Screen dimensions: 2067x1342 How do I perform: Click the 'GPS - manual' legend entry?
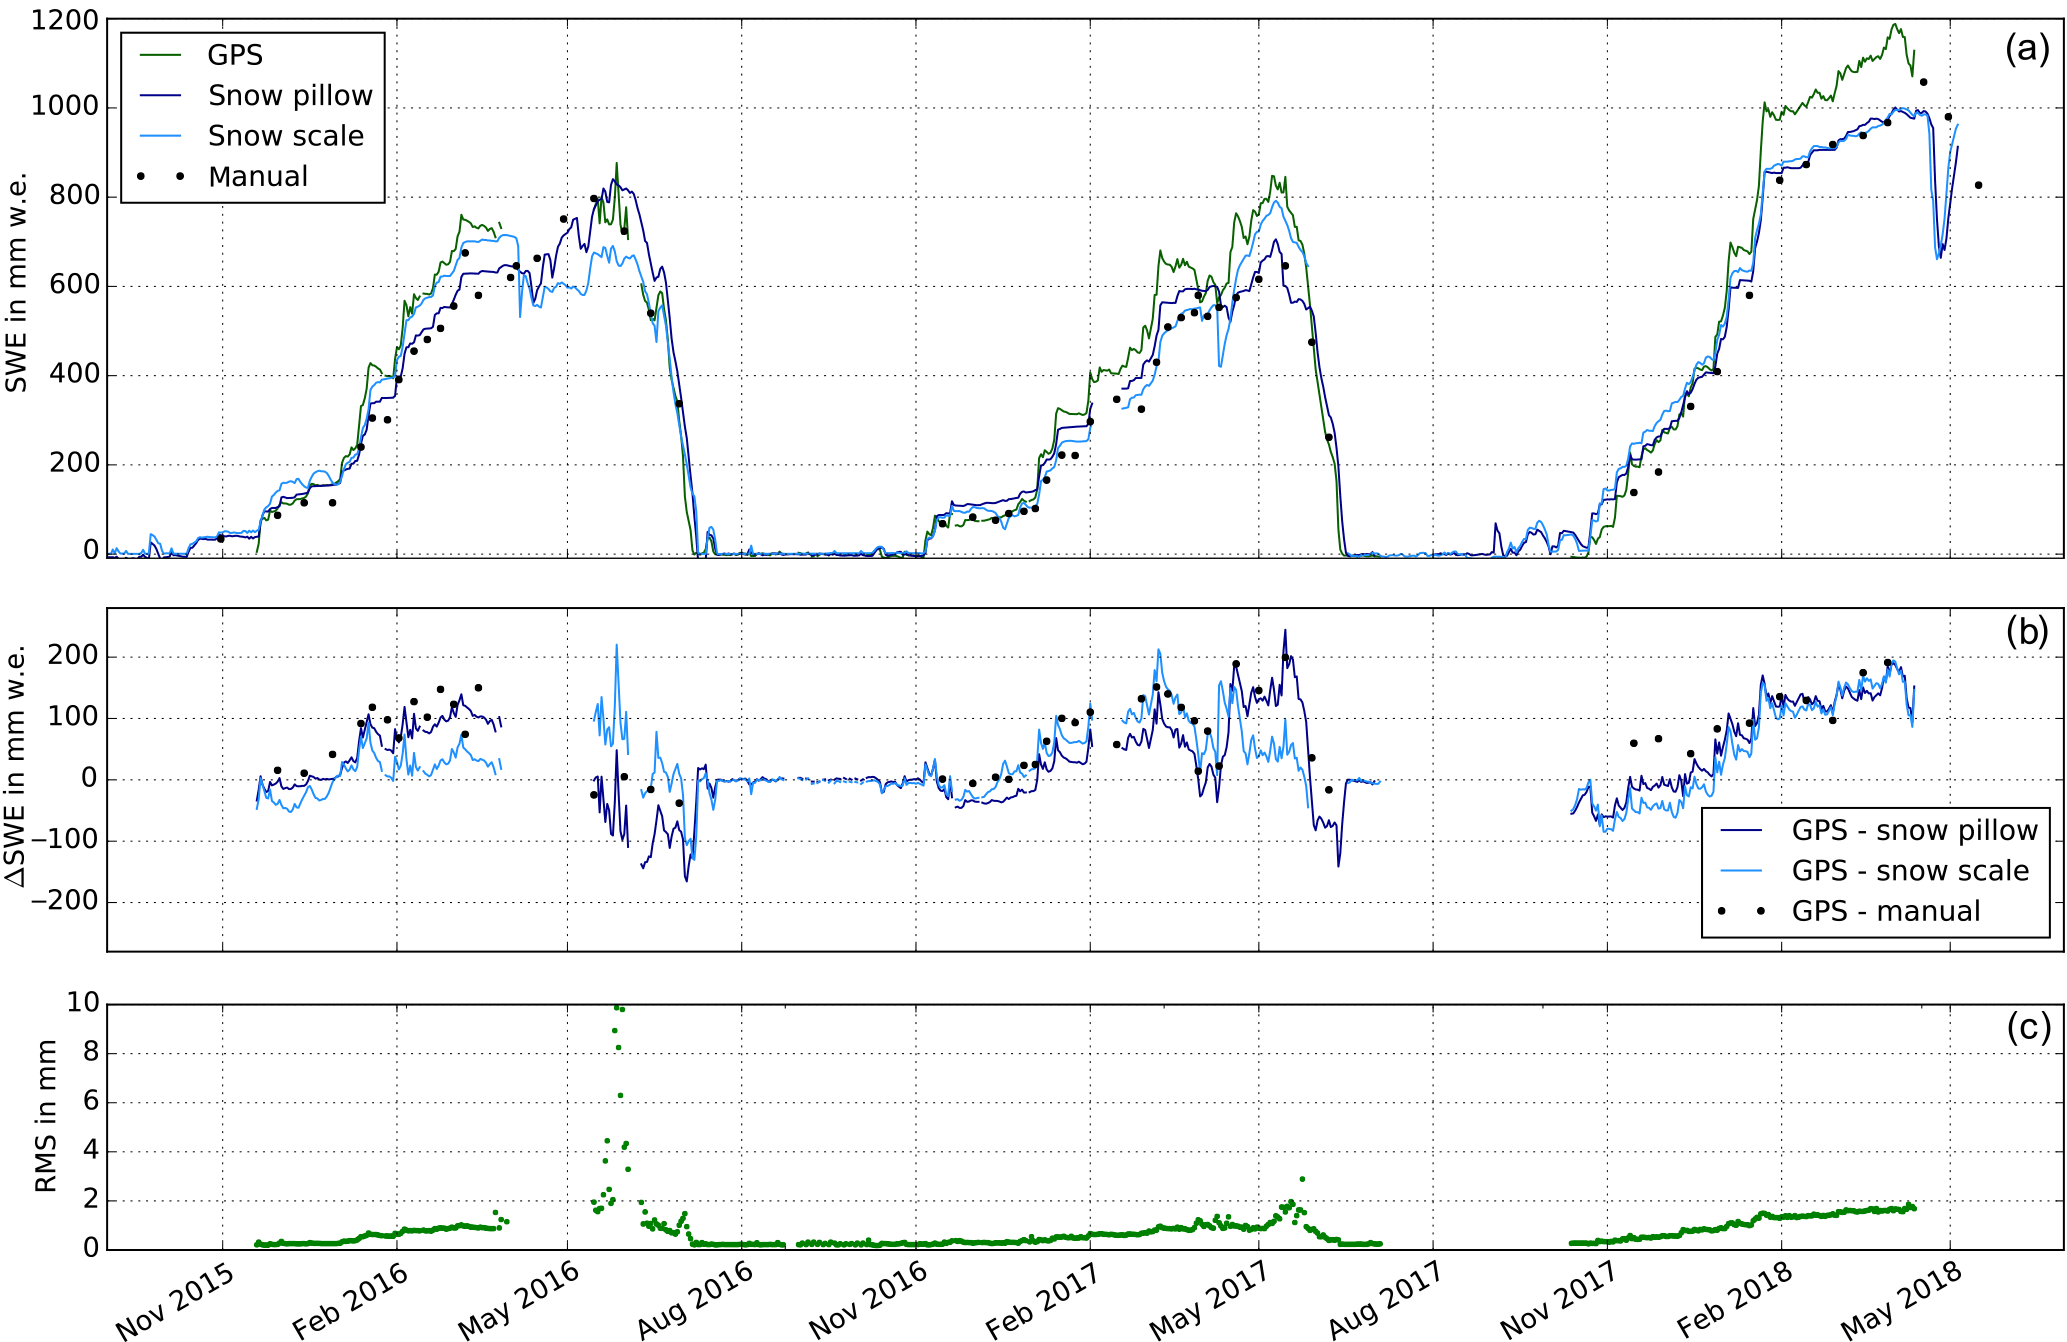1885,912
